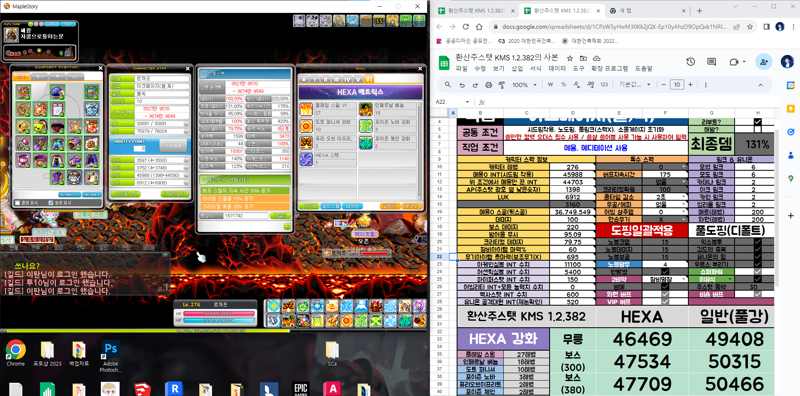
Task: Toggle the checked checkbox in equipment window footer
Action: 50,203
